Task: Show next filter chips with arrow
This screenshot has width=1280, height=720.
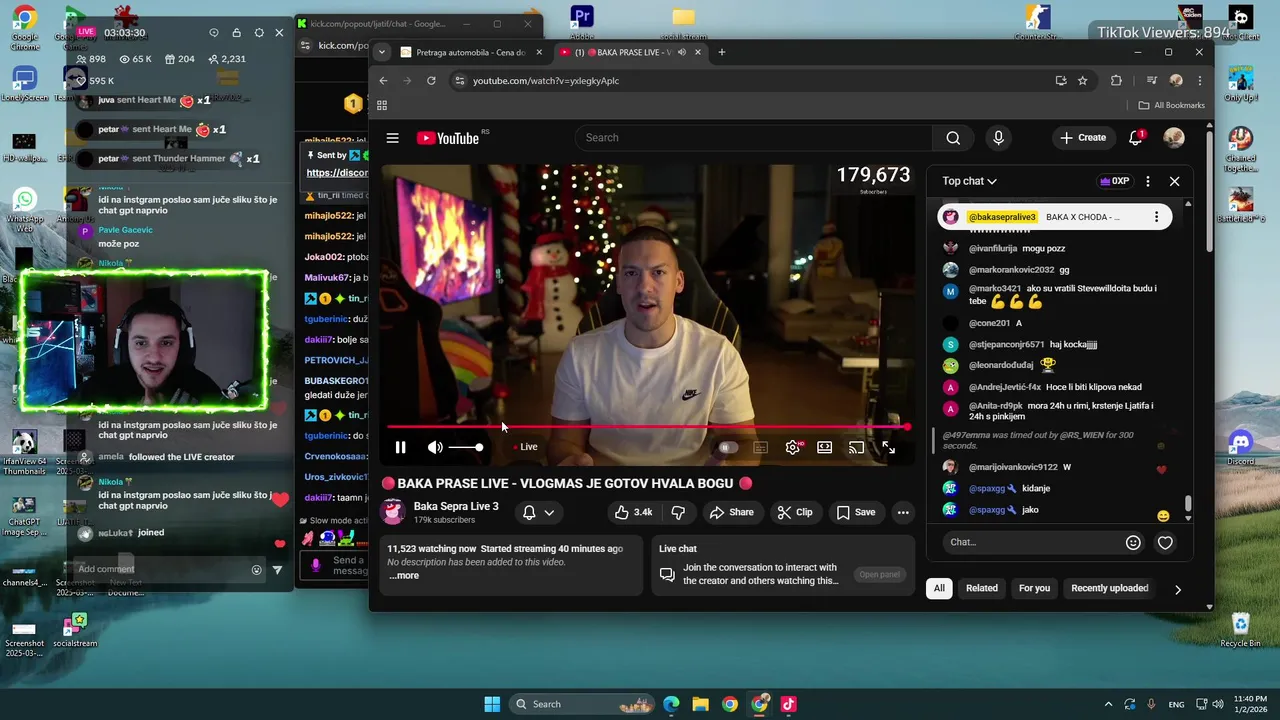Action: click(x=1177, y=589)
